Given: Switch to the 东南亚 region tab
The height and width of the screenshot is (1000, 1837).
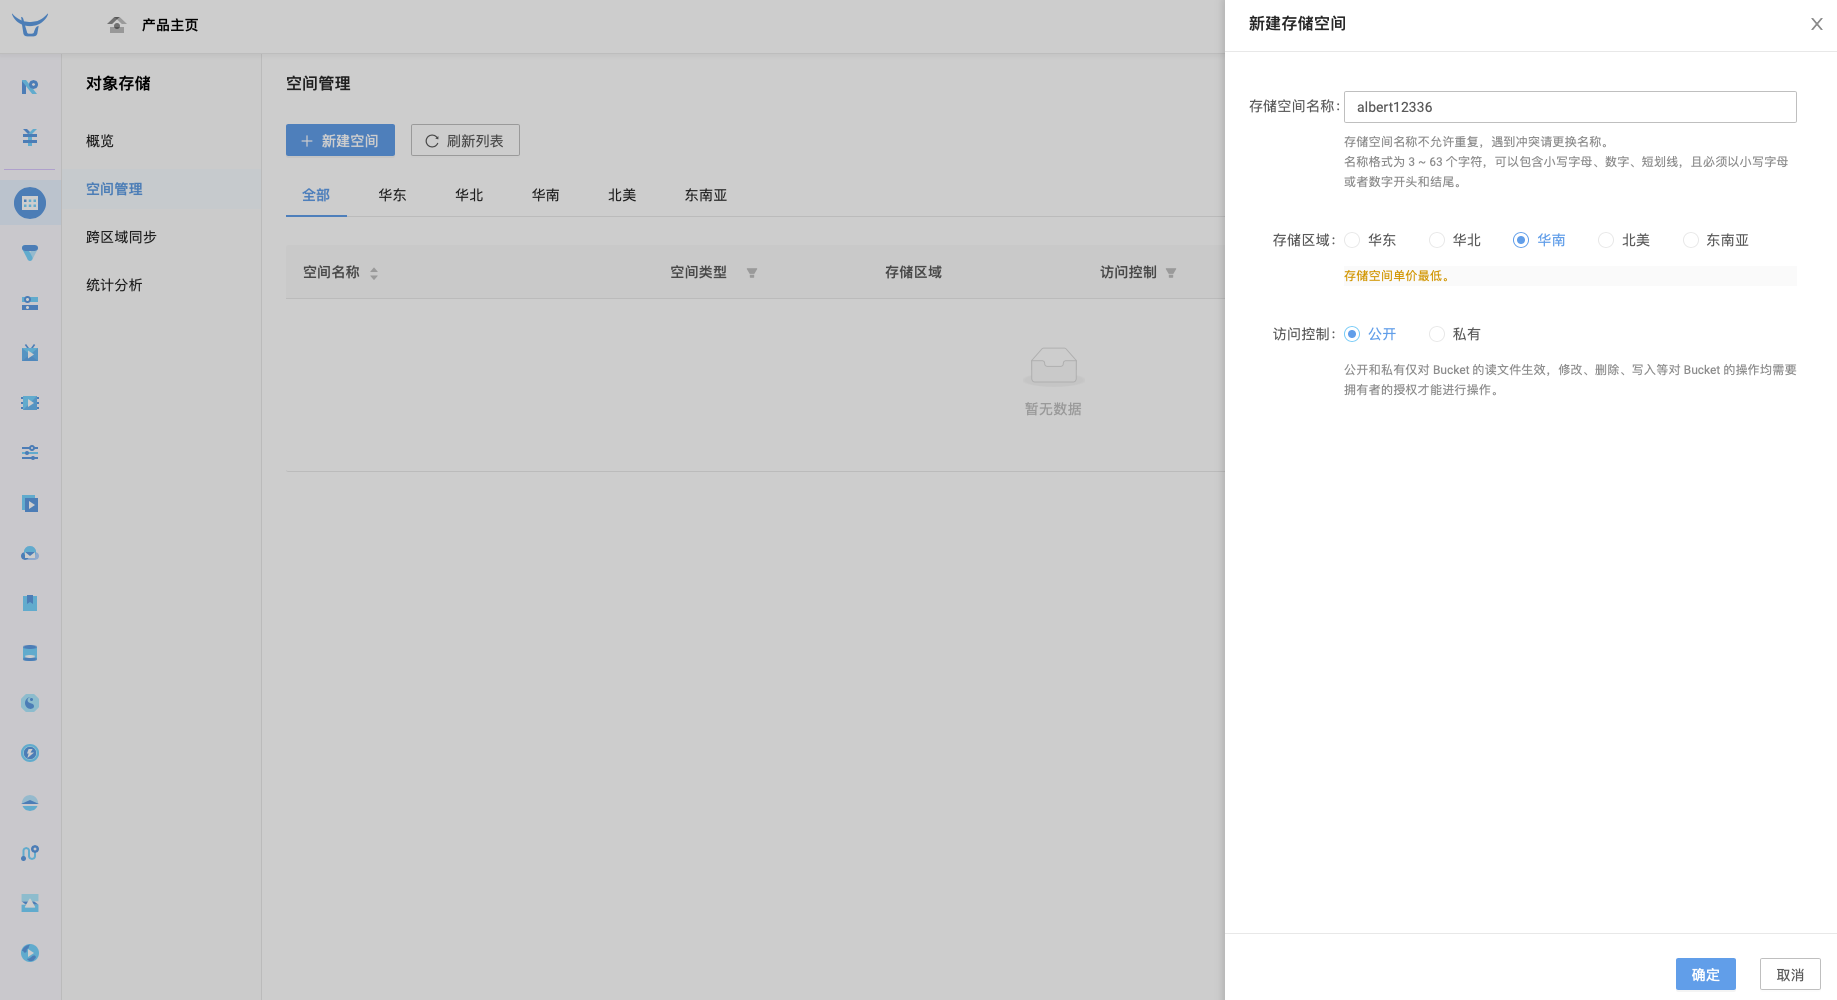Looking at the screenshot, I should [x=704, y=195].
